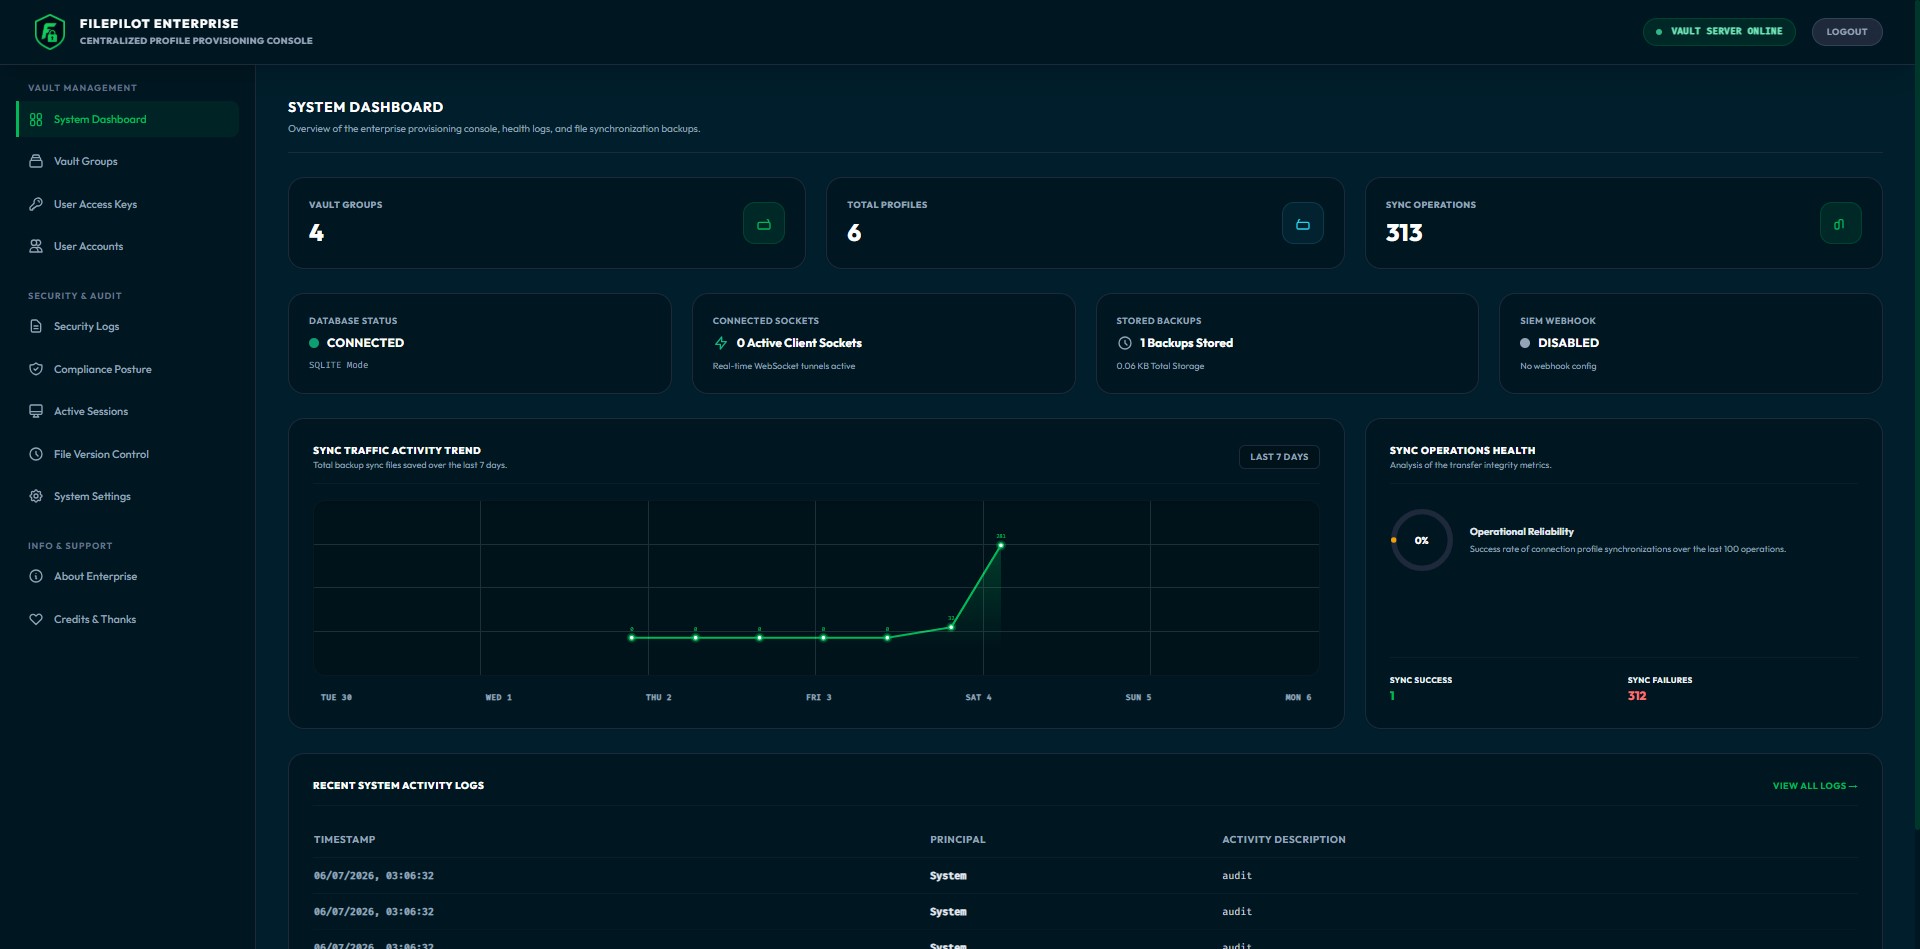
Task: Click the Last 7 Days badge
Action: (1279, 457)
